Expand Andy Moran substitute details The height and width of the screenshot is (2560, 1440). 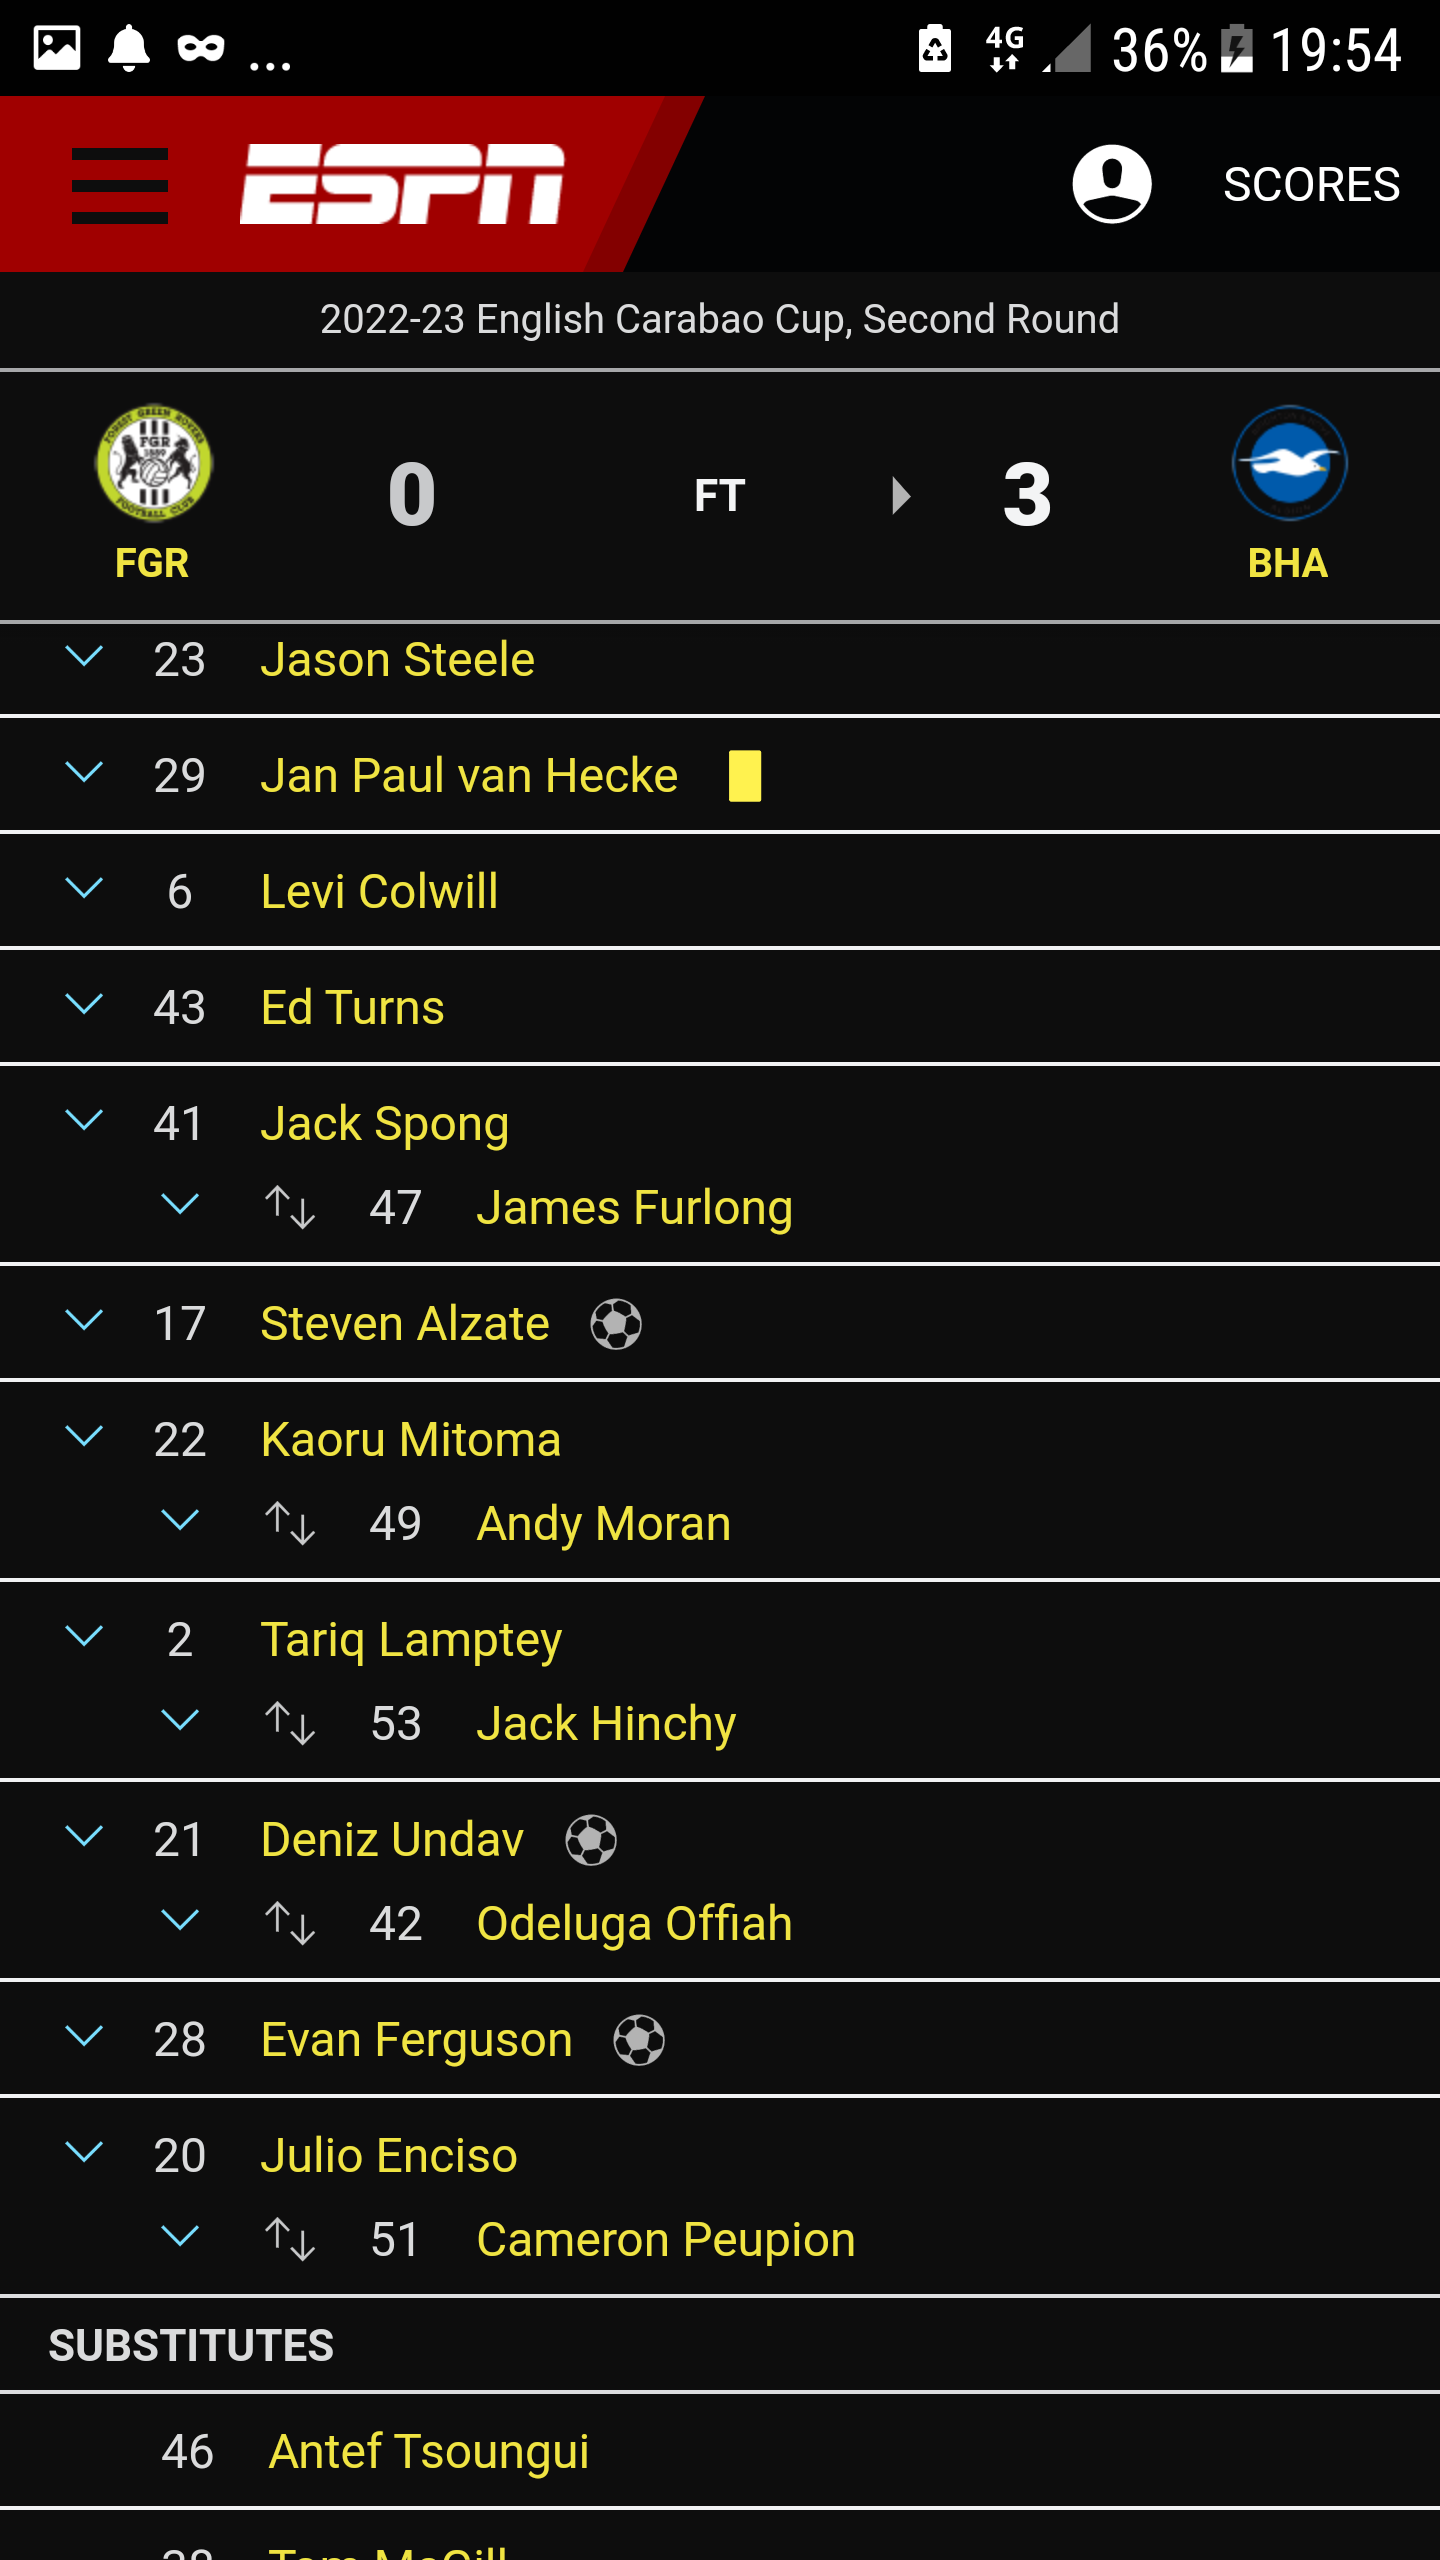point(180,1521)
